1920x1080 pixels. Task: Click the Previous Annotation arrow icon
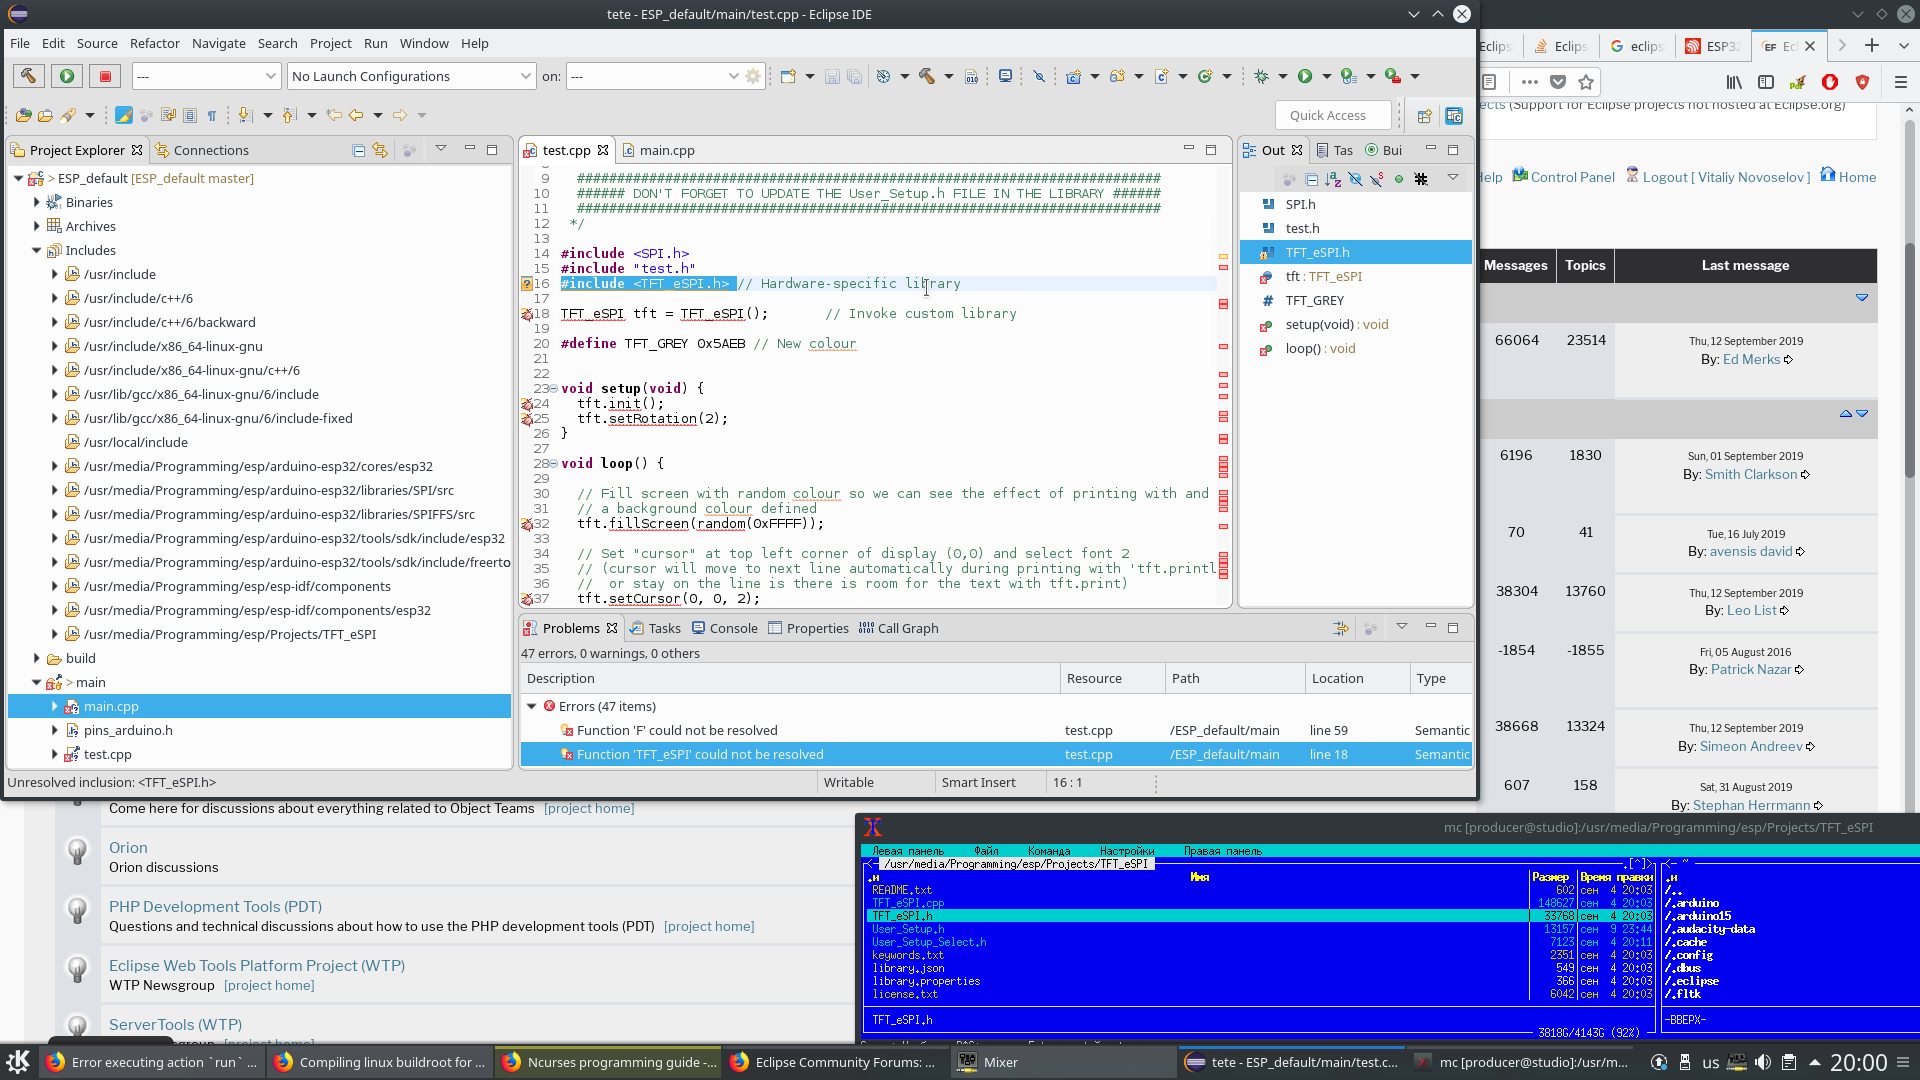(x=289, y=116)
